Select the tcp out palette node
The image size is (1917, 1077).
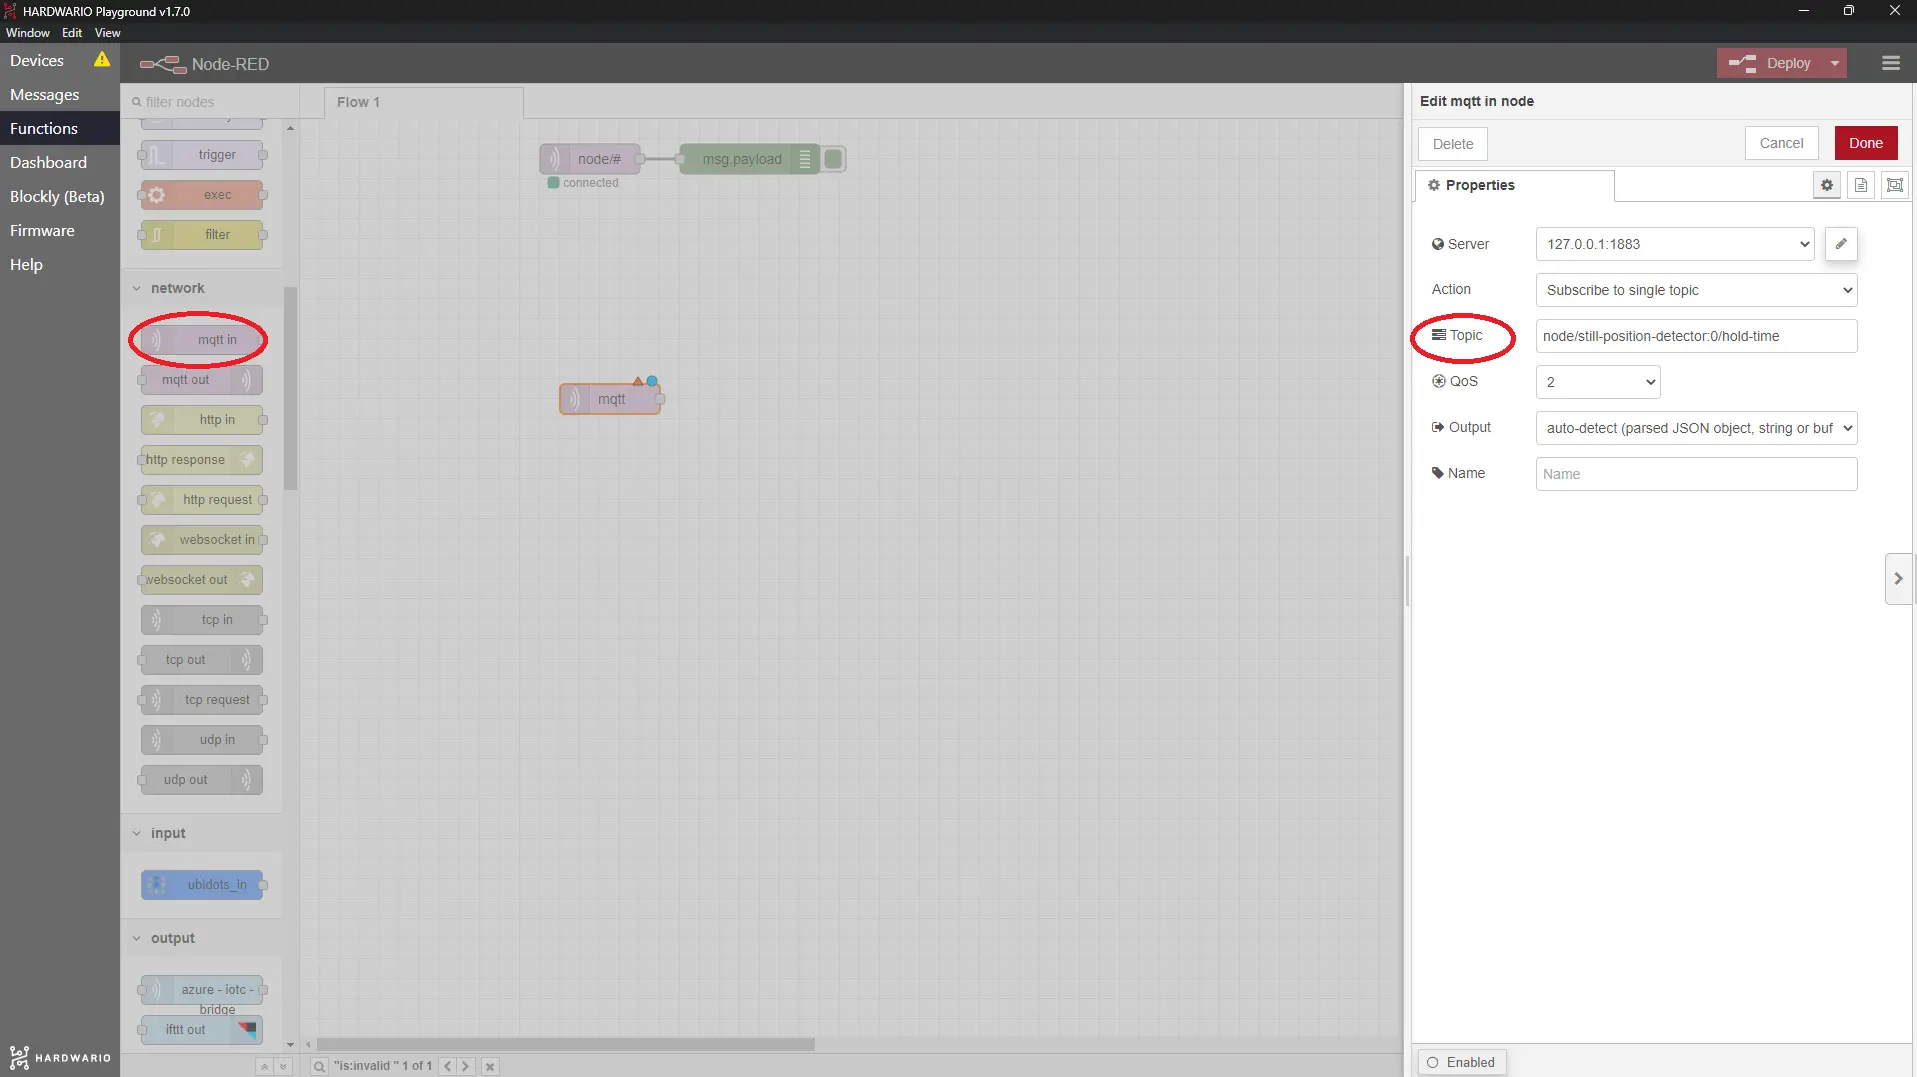tap(202, 660)
